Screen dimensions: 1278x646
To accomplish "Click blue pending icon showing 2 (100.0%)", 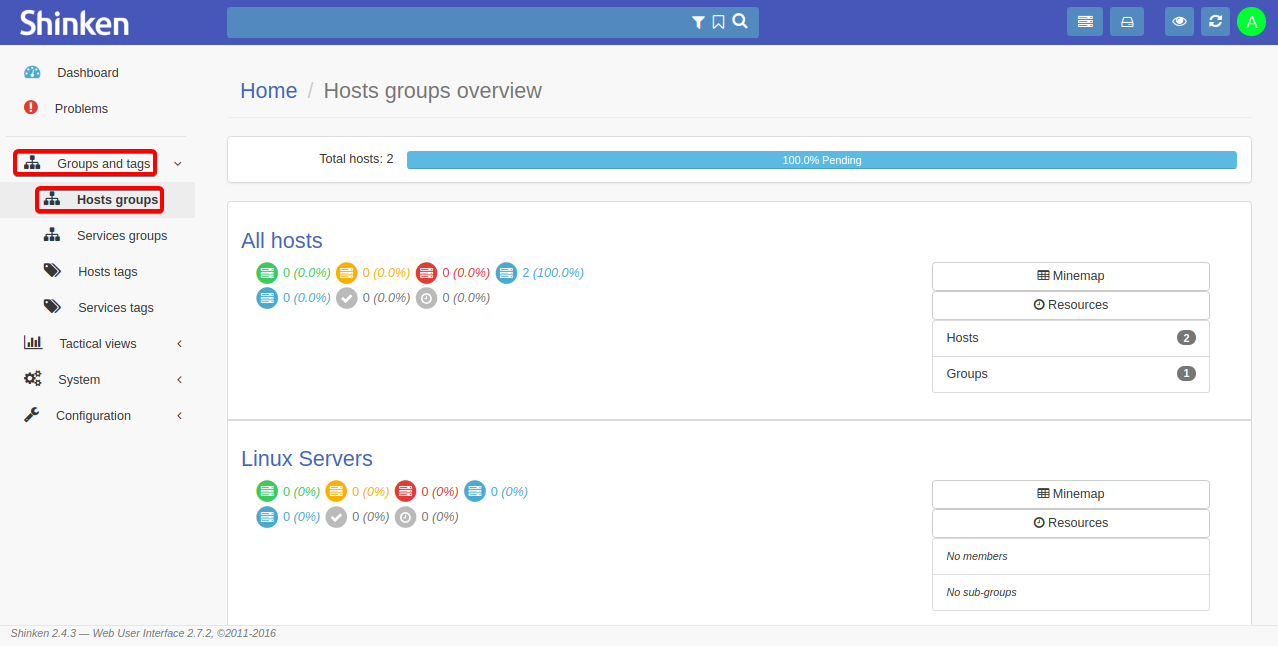I will click(507, 273).
